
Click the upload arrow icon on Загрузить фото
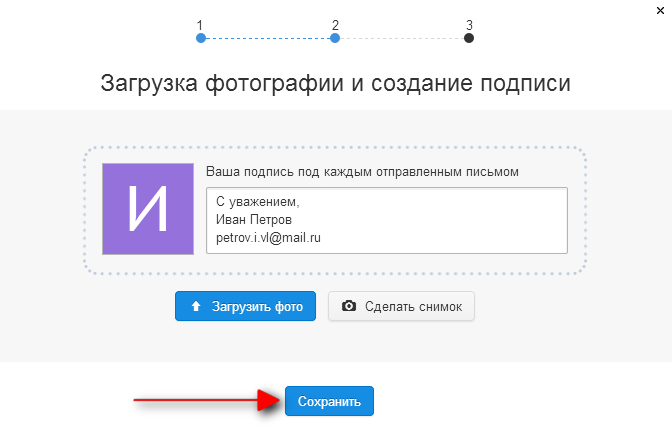click(196, 306)
